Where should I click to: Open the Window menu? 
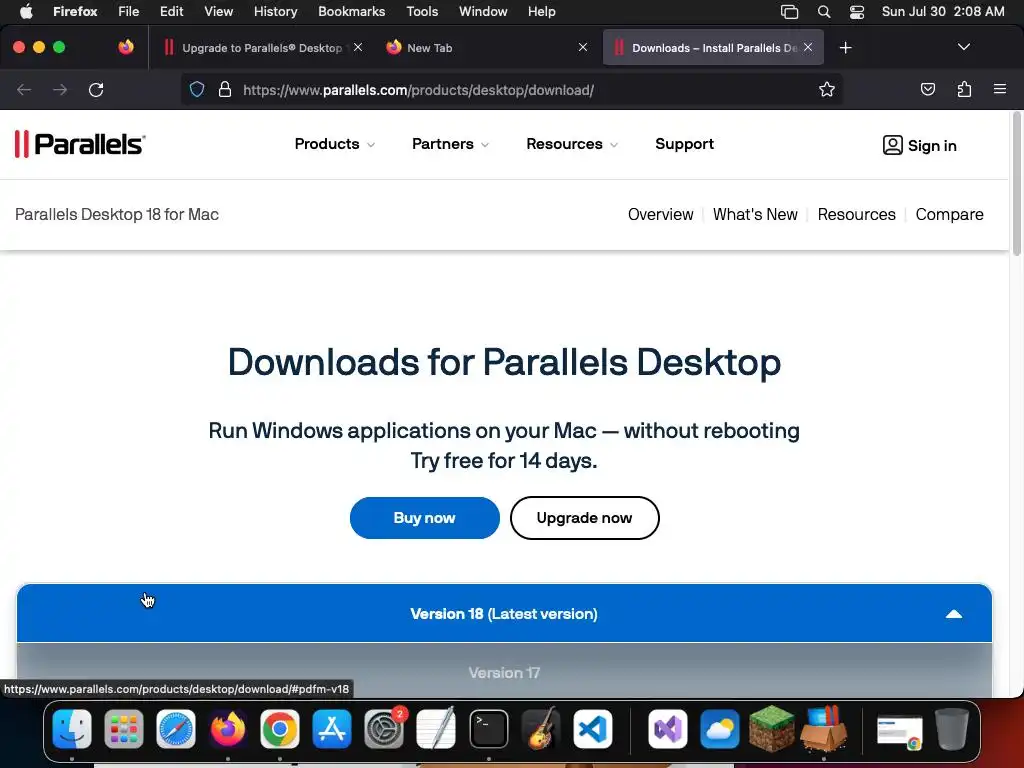click(x=483, y=11)
